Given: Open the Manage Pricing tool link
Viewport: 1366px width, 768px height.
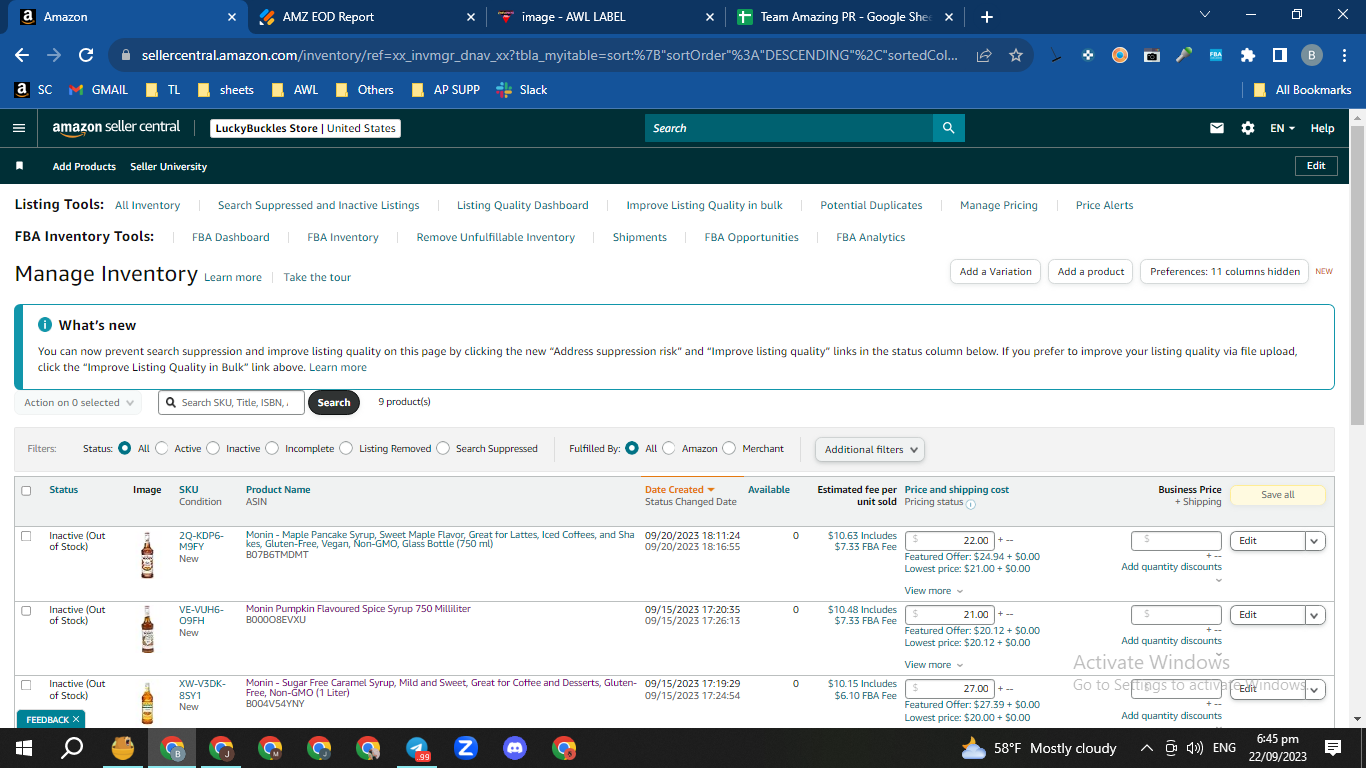Looking at the screenshot, I should [999, 205].
